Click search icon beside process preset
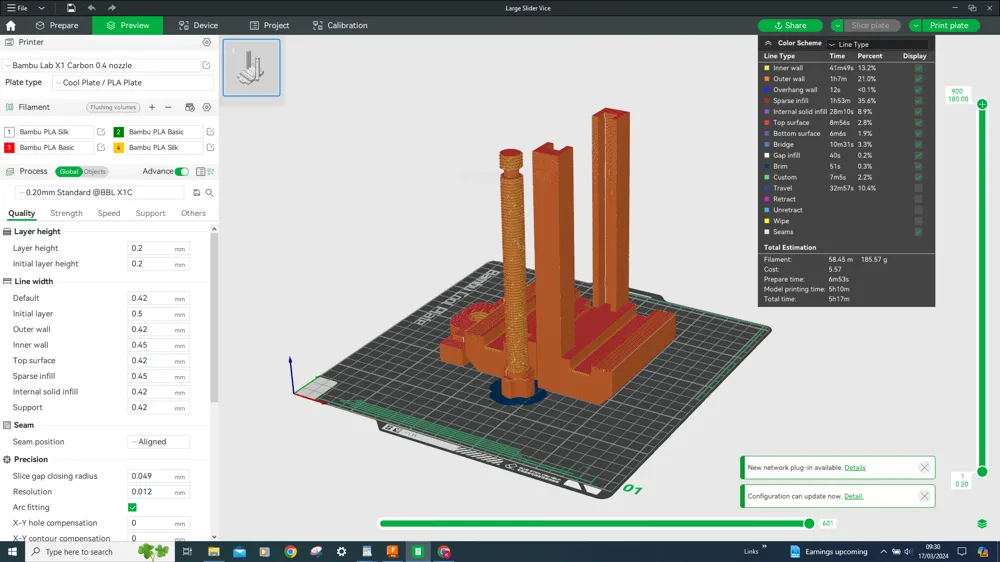 (x=209, y=192)
